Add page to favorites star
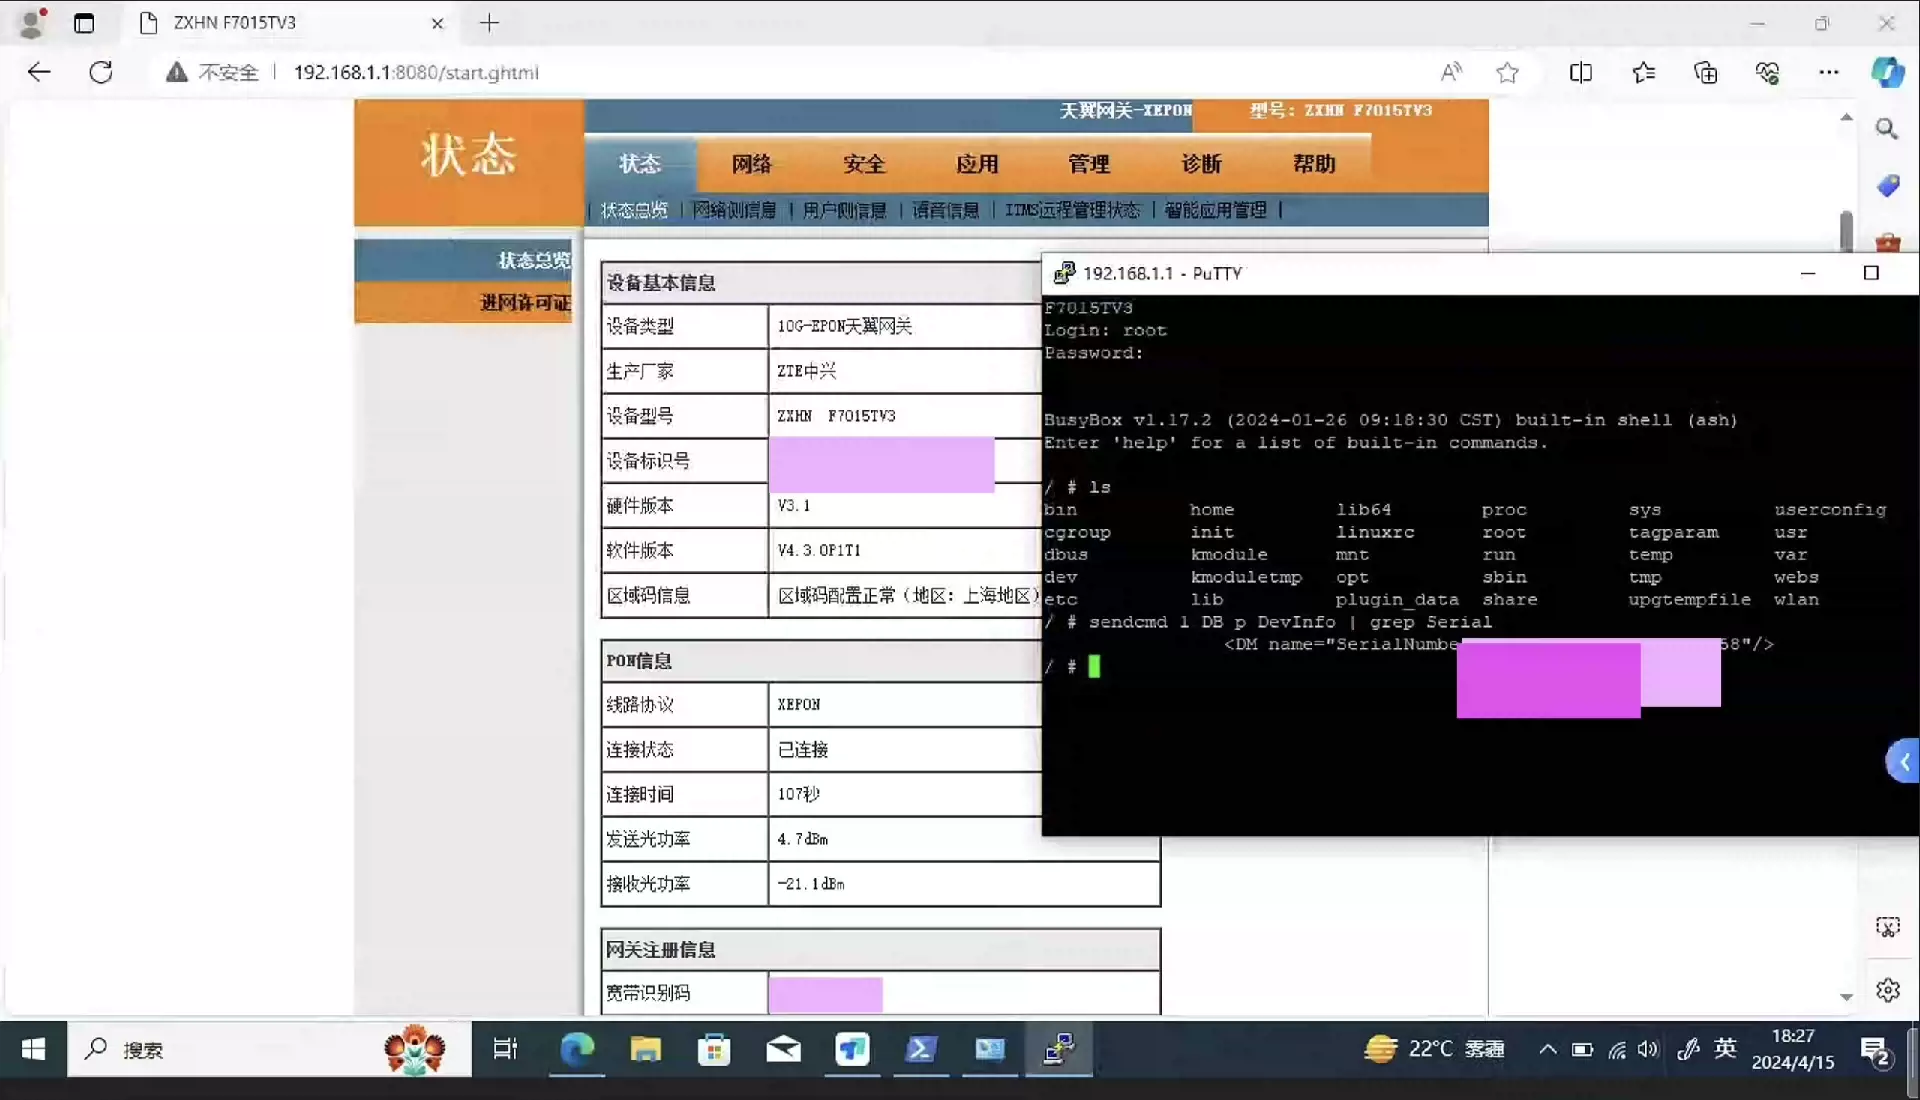 click(1507, 72)
